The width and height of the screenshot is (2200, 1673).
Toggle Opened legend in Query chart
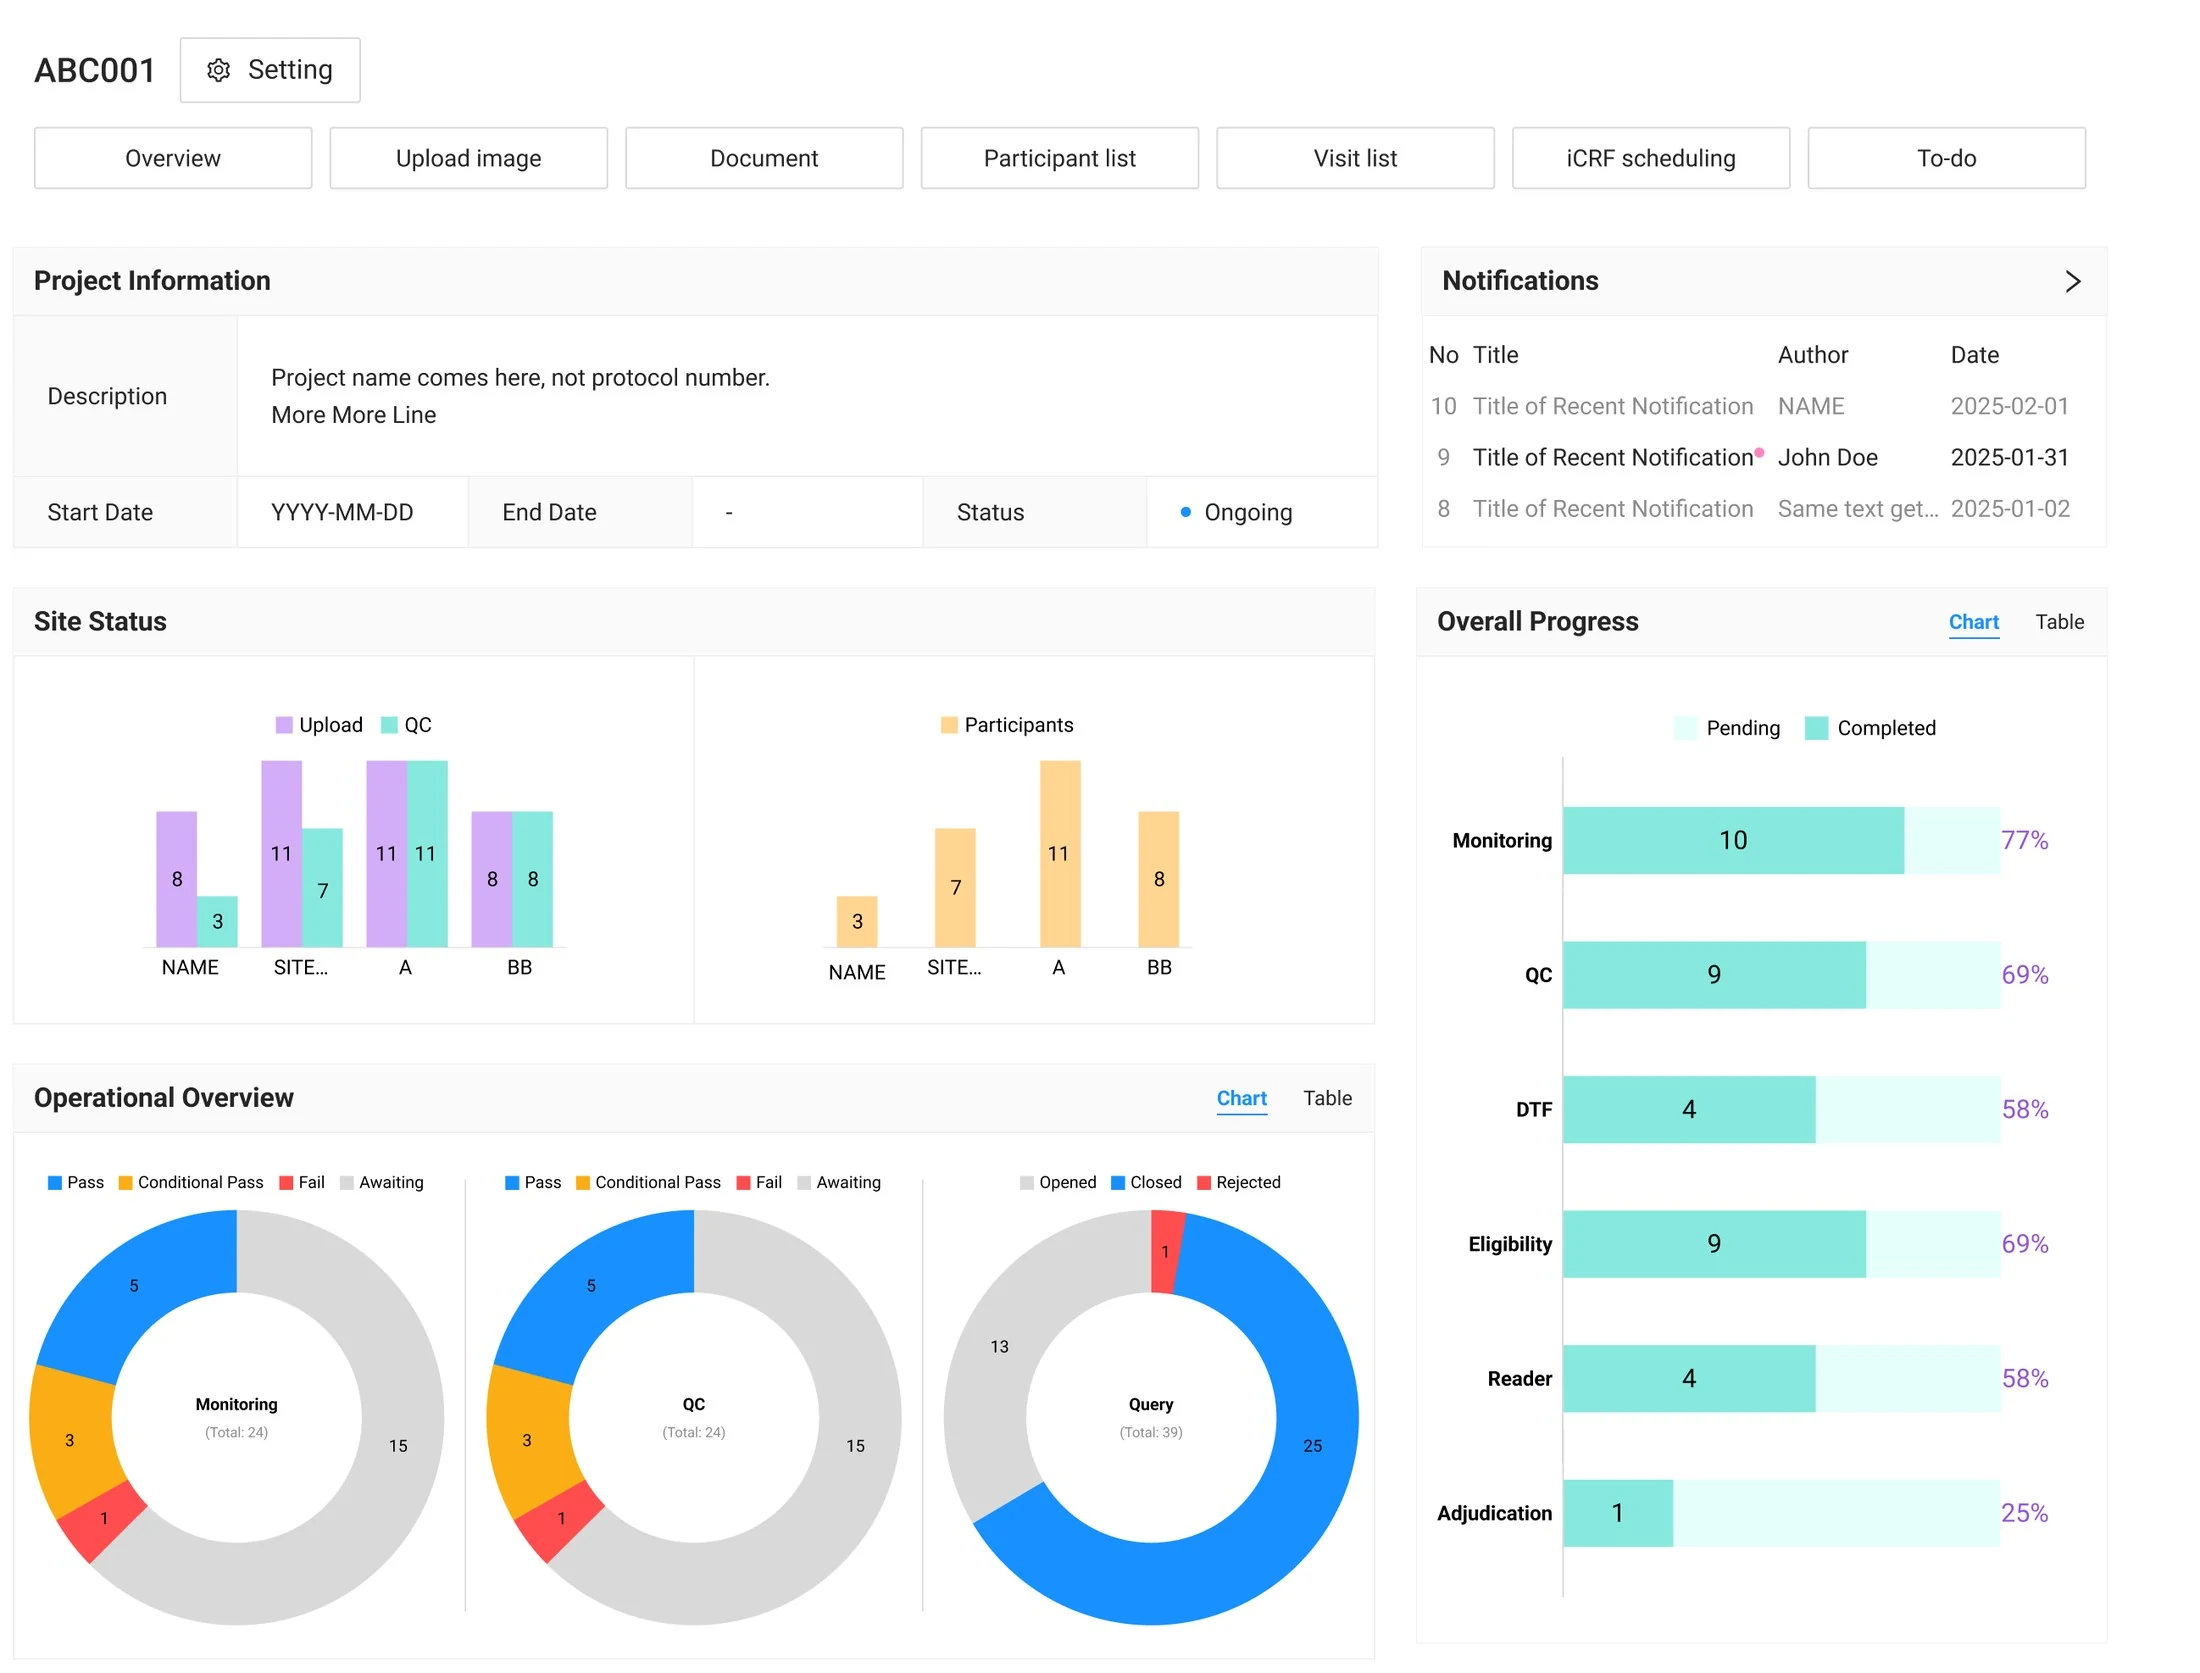coord(1058,1182)
